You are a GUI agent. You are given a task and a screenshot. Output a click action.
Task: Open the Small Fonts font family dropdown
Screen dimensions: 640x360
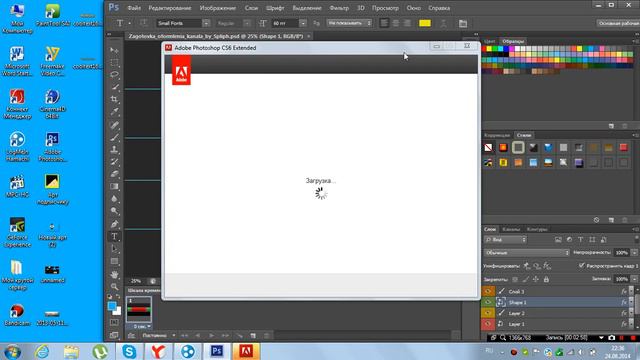pos(206,23)
